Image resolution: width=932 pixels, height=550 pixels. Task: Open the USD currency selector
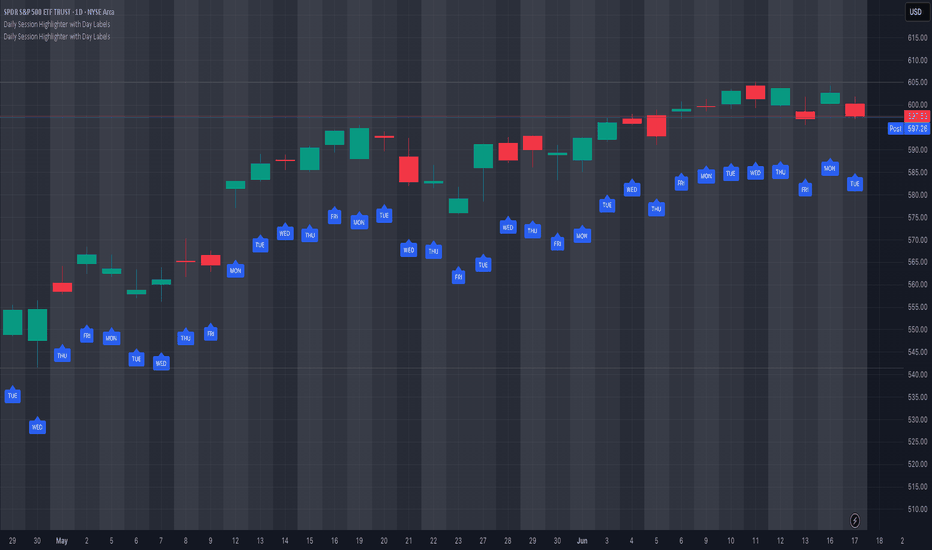click(915, 12)
